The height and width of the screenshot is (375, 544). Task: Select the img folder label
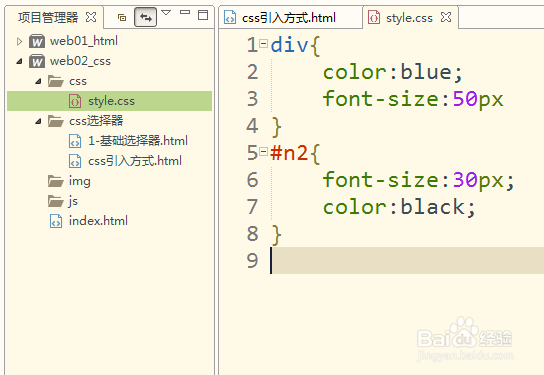(80, 181)
